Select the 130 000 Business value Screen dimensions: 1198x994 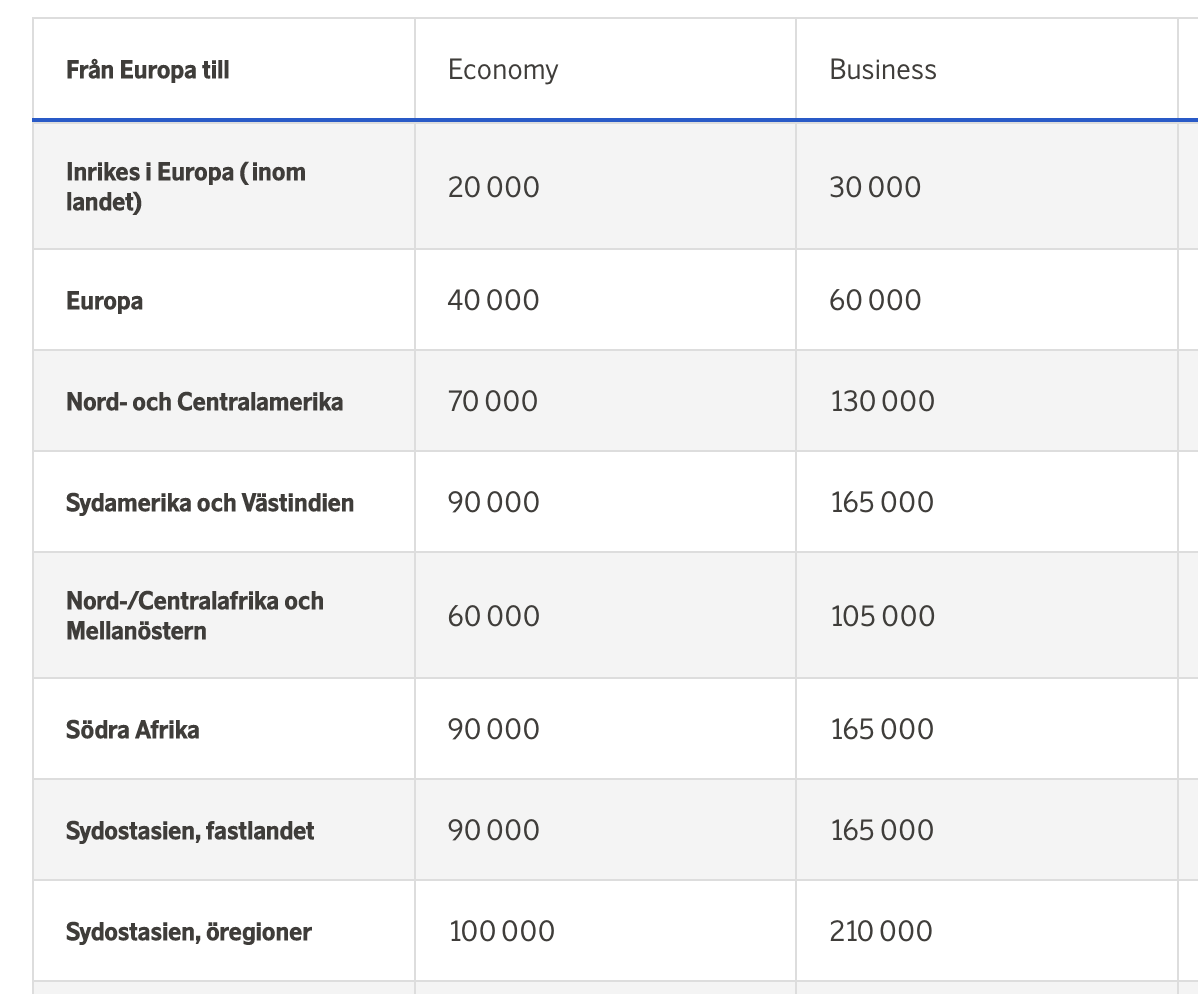coord(882,402)
